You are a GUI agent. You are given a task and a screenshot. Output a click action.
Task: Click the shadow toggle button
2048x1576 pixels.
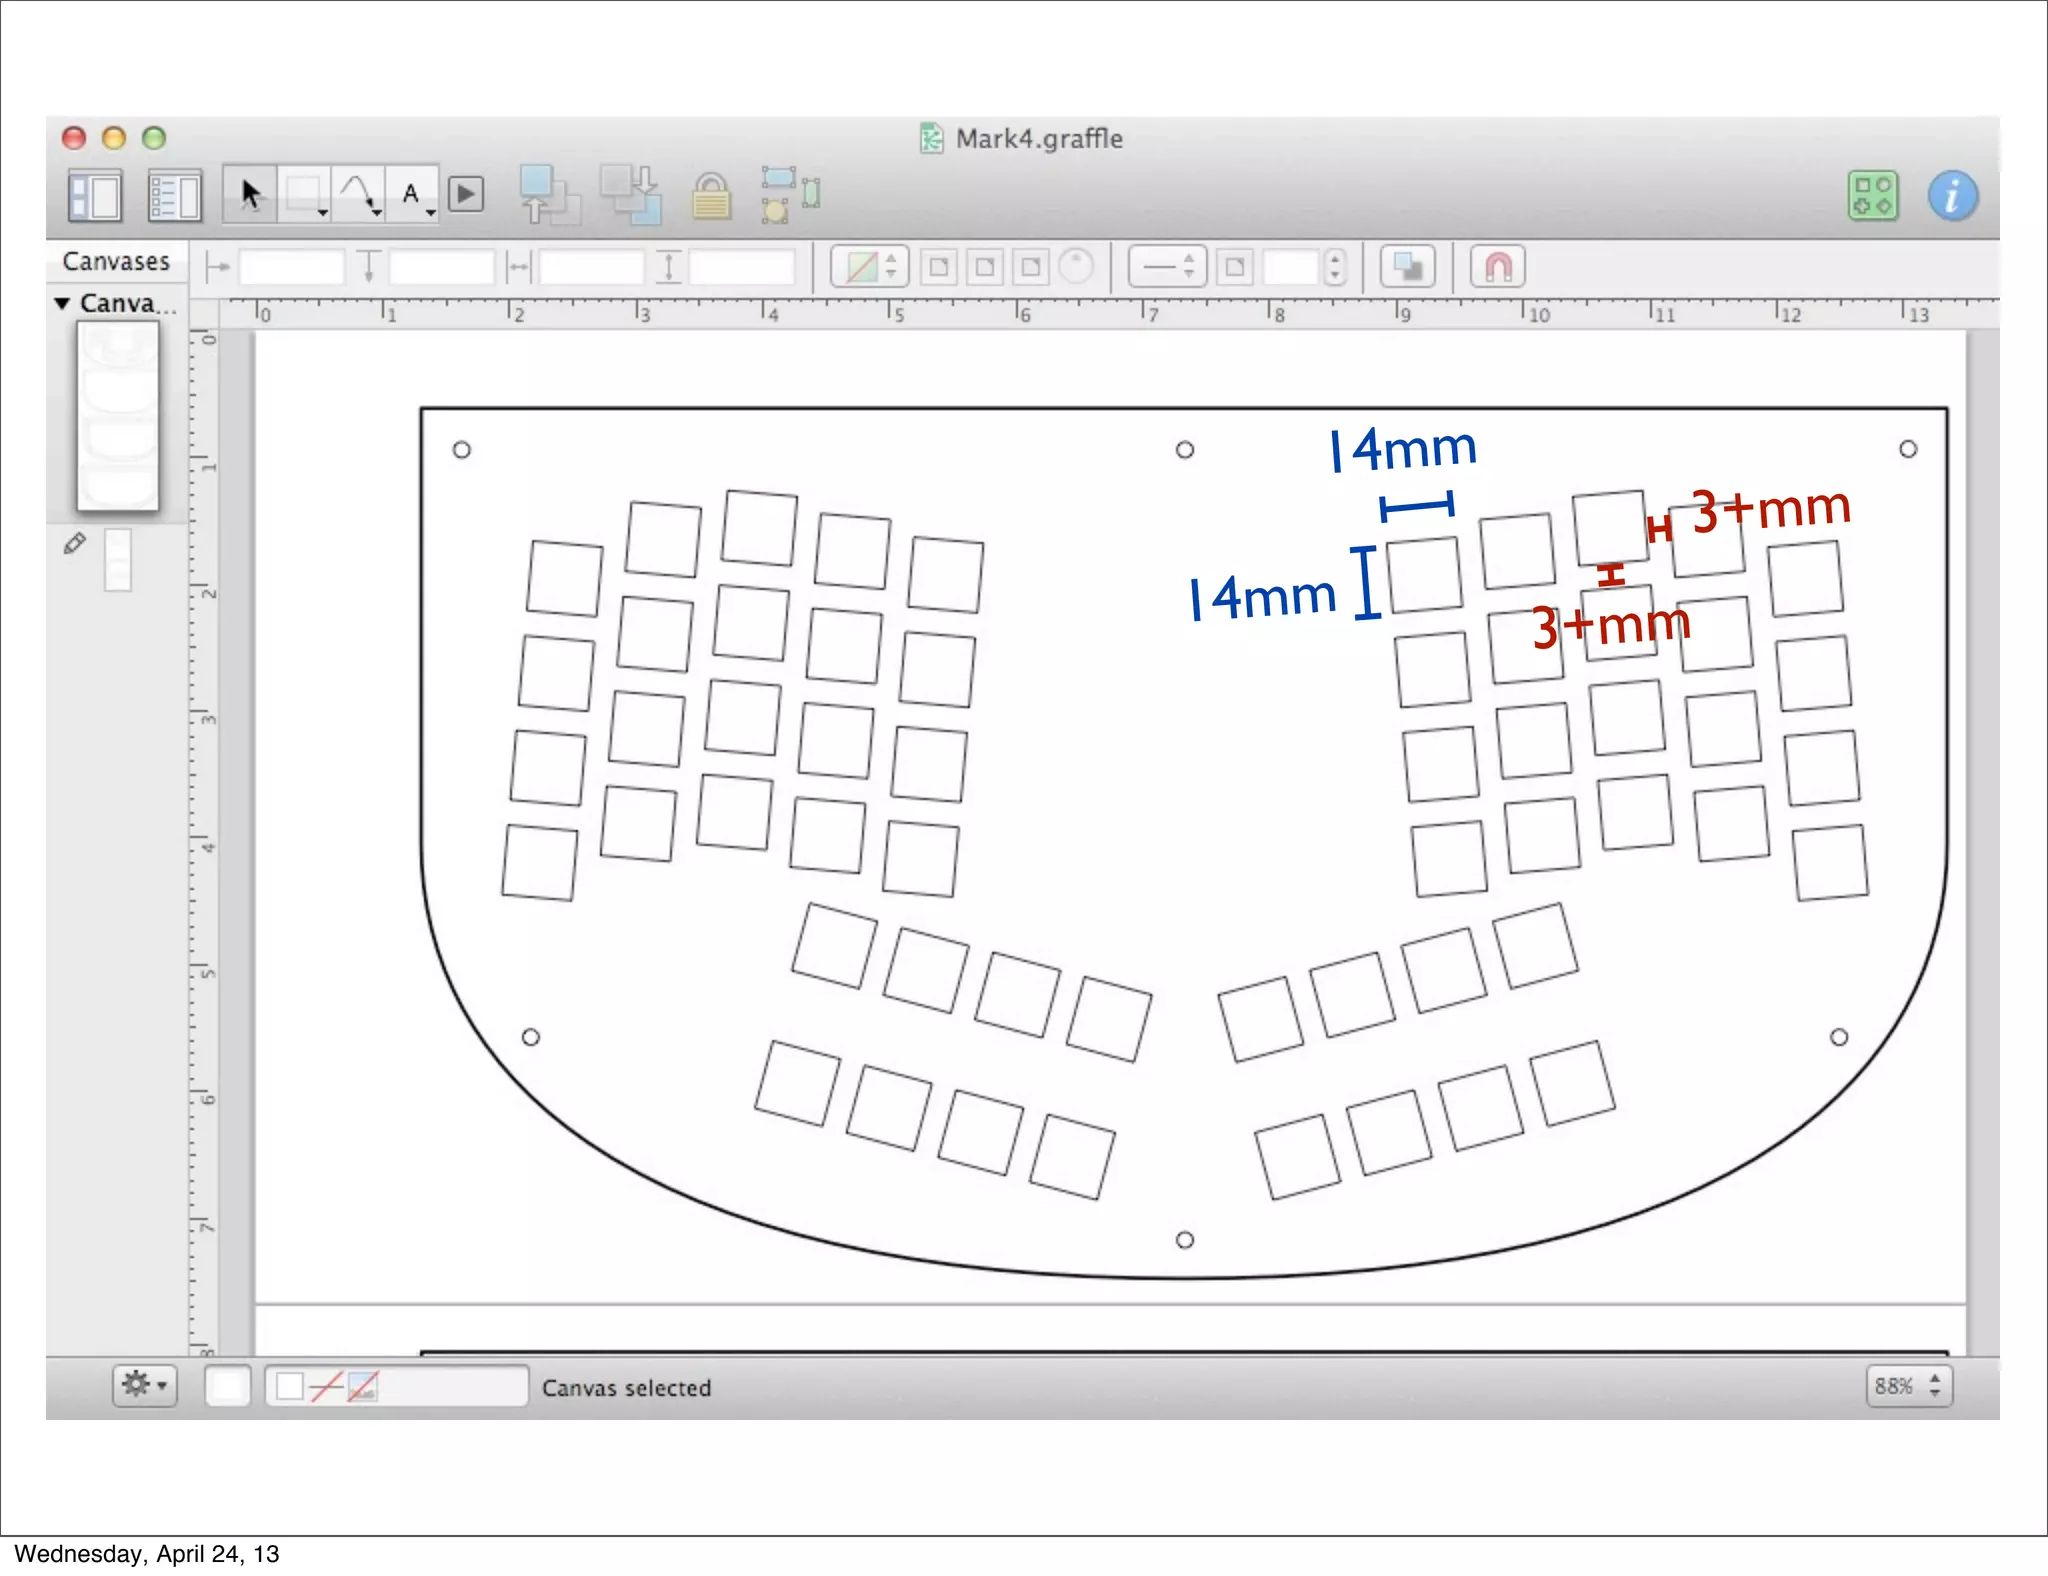[1407, 267]
